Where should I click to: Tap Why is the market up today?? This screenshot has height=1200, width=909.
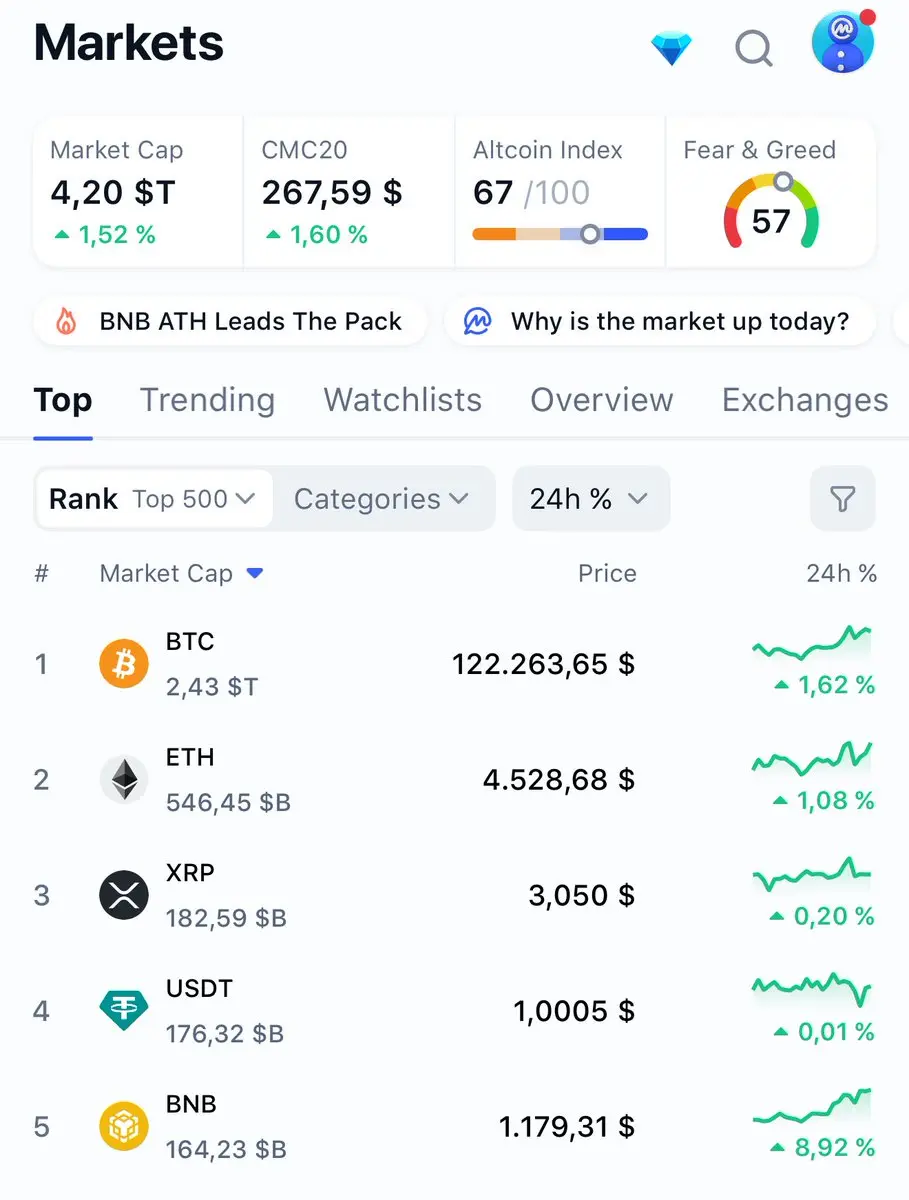click(x=660, y=322)
